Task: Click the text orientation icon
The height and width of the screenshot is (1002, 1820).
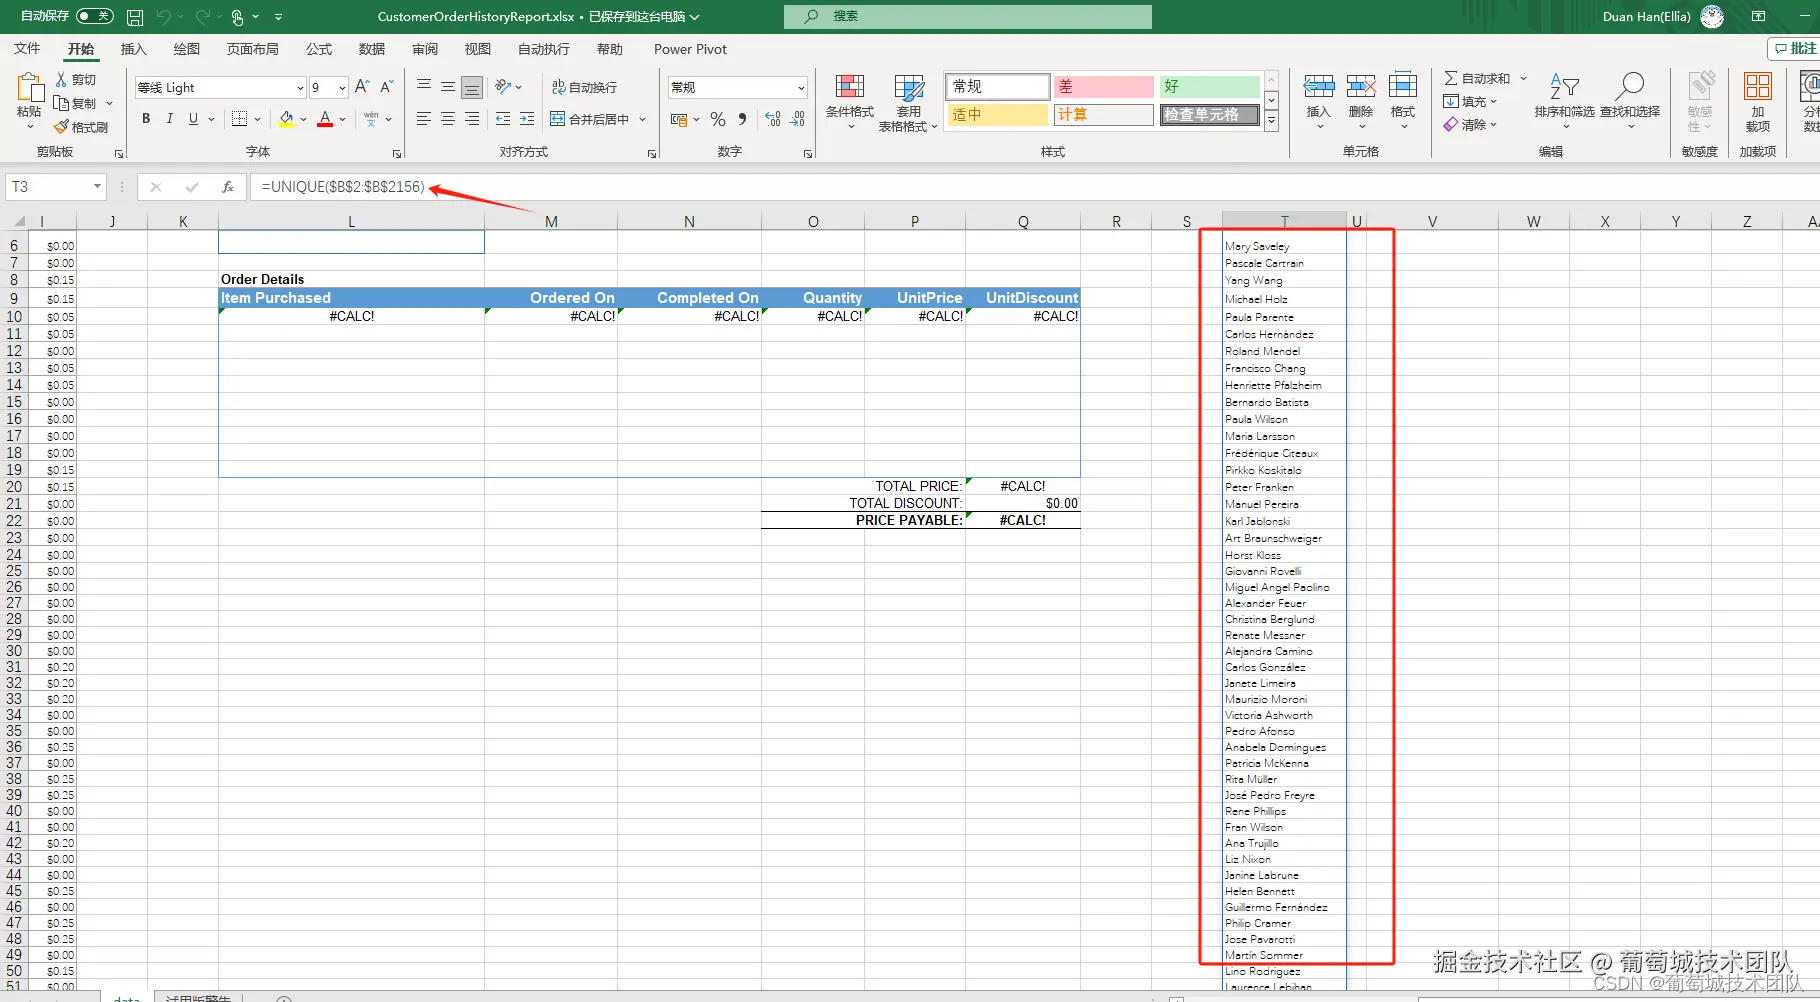Action: (503, 87)
